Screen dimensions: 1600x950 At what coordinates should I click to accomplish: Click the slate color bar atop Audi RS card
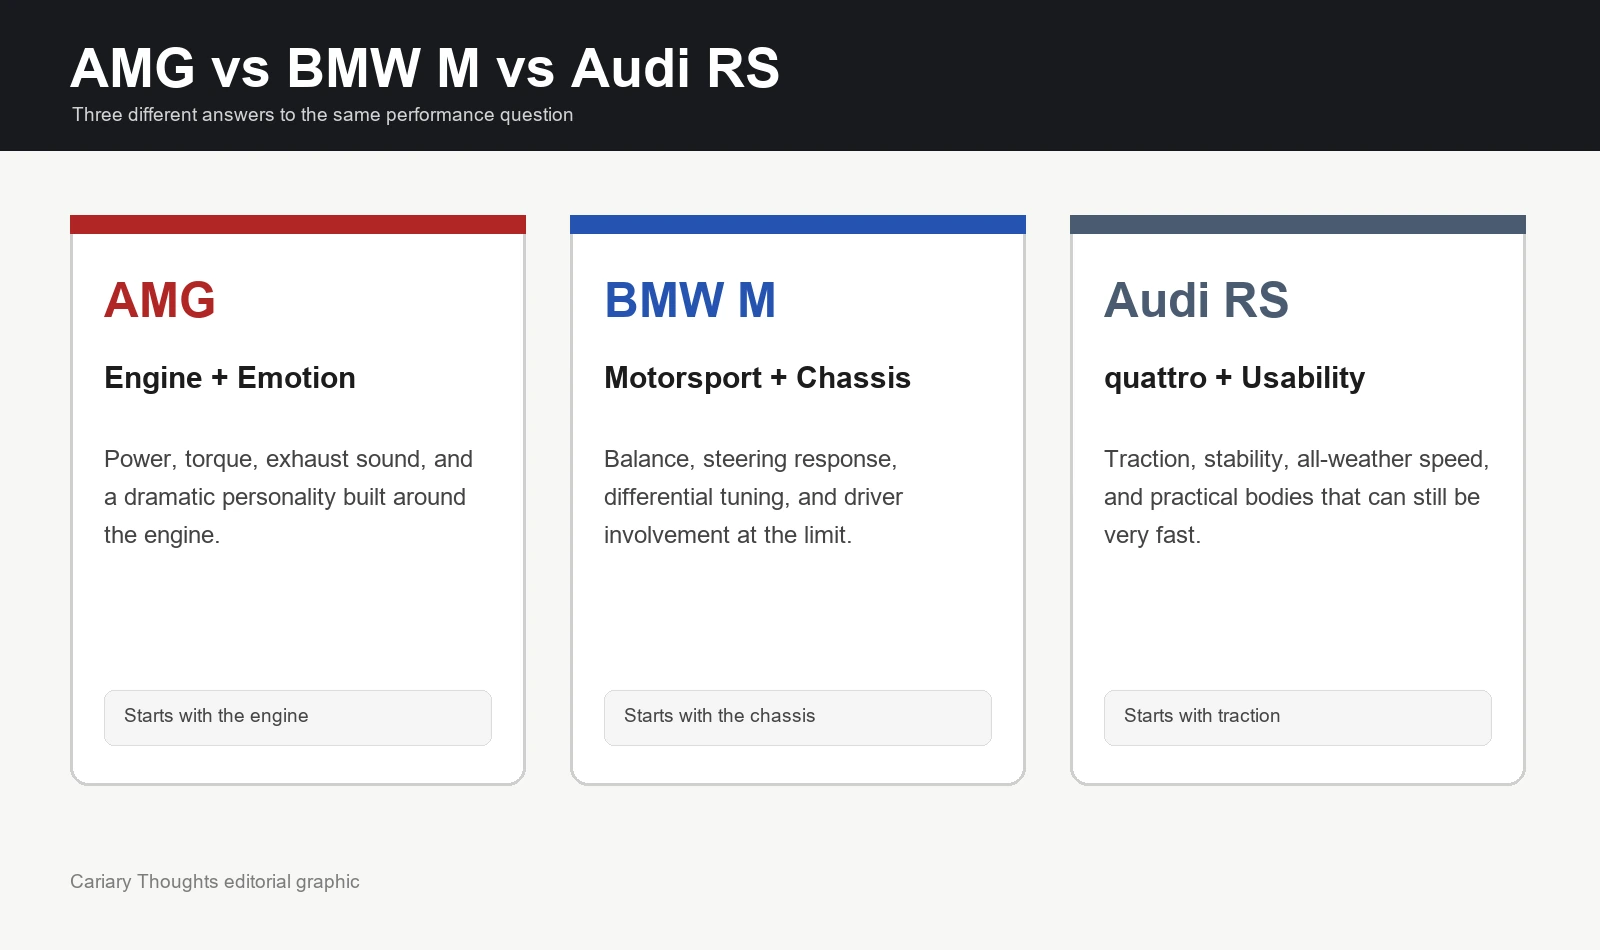[1298, 224]
